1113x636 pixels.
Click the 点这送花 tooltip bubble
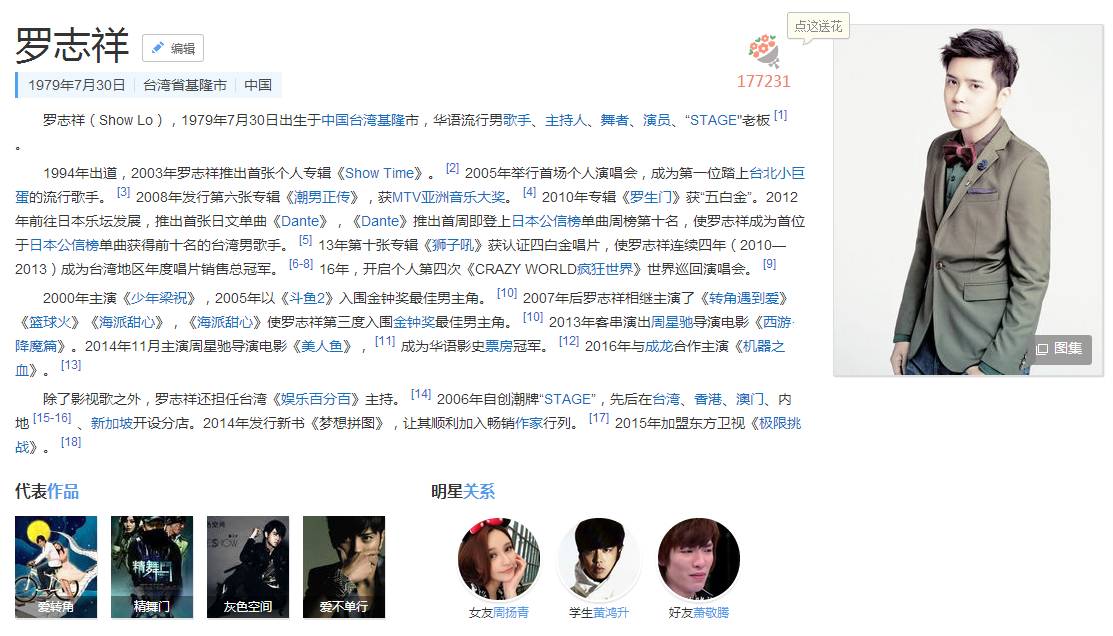point(818,26)
